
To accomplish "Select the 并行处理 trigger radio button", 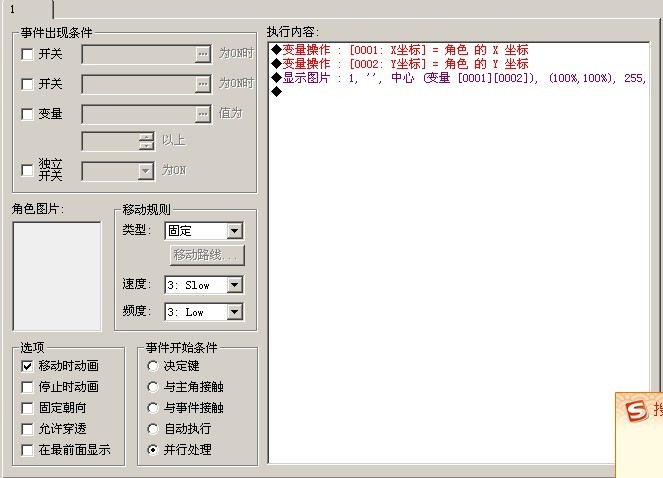I will click(x=153, y=450).
